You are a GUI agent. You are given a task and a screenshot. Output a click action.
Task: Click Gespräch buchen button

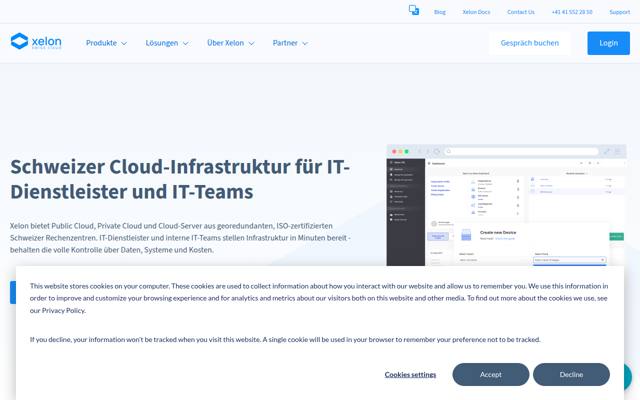(x=529, y=43)
